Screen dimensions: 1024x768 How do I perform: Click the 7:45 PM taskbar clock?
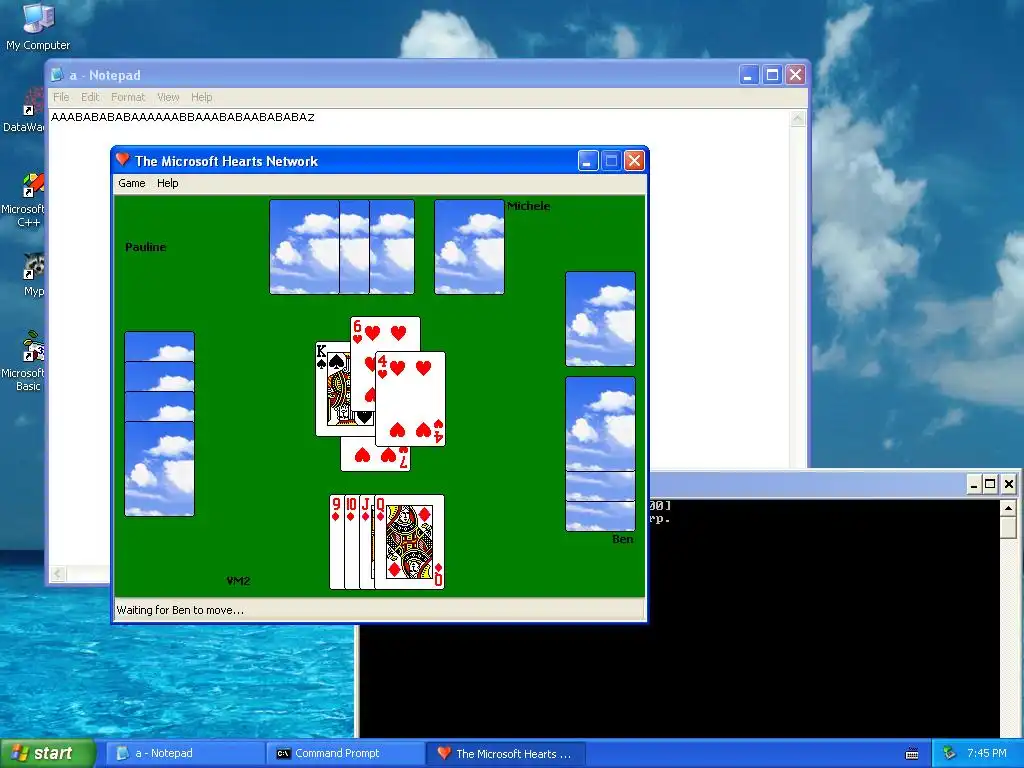pos(987,754)
